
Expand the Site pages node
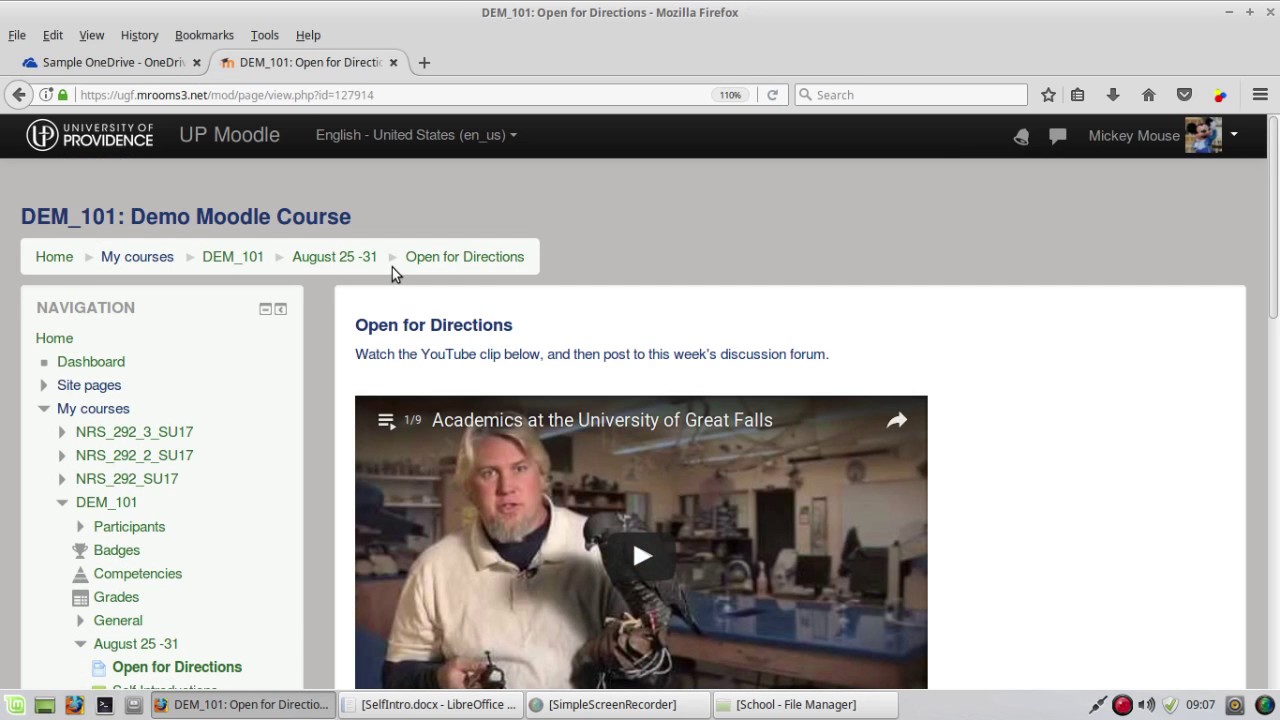[x=44, y=385]
